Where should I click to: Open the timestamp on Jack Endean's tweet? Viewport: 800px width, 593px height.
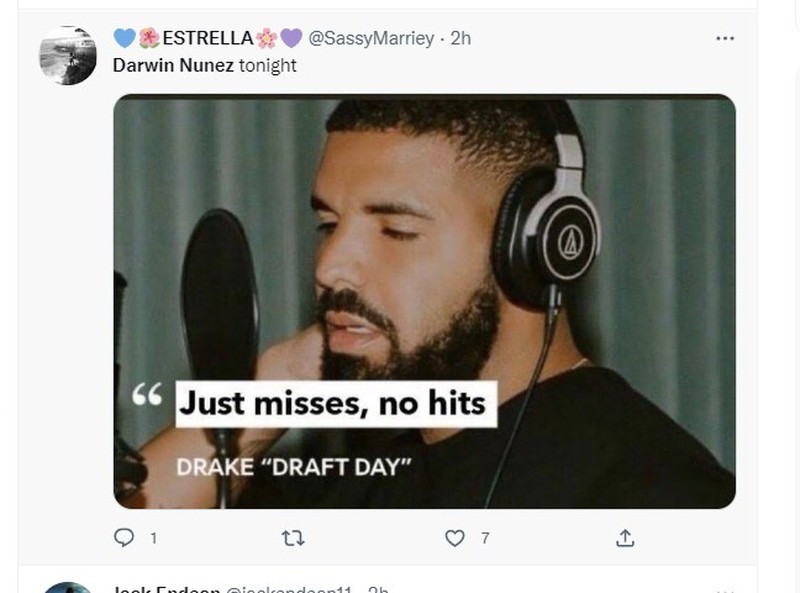coord(378,589)
